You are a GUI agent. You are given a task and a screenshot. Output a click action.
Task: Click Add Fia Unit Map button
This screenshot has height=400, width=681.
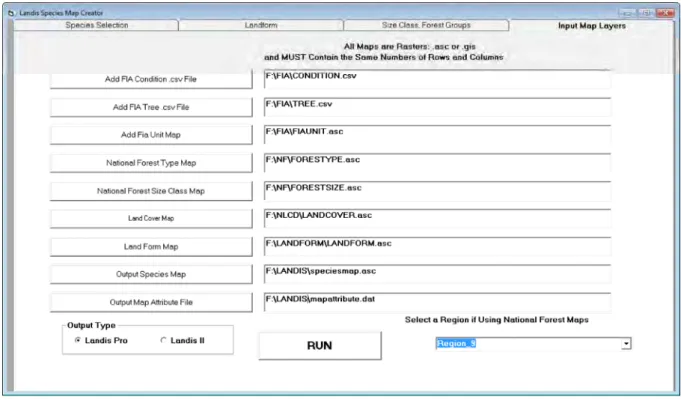pyautogui.click(x=151, y=135)
